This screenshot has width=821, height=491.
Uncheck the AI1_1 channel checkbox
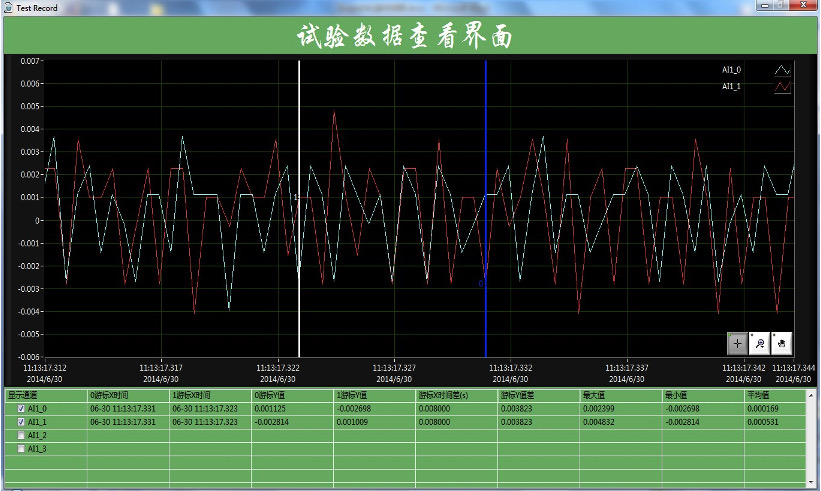tap(22, 422)
